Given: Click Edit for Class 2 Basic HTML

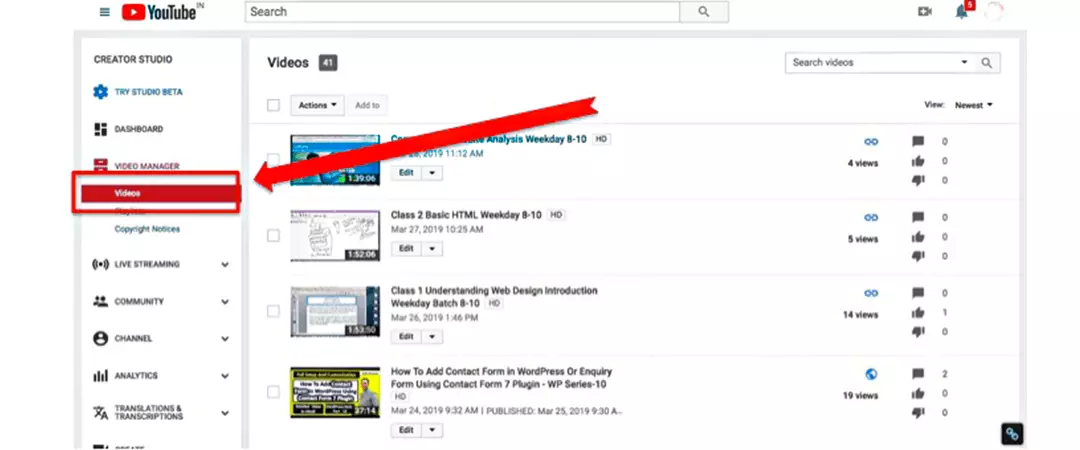Looking at the screenshot, I should tap(406, 248).
